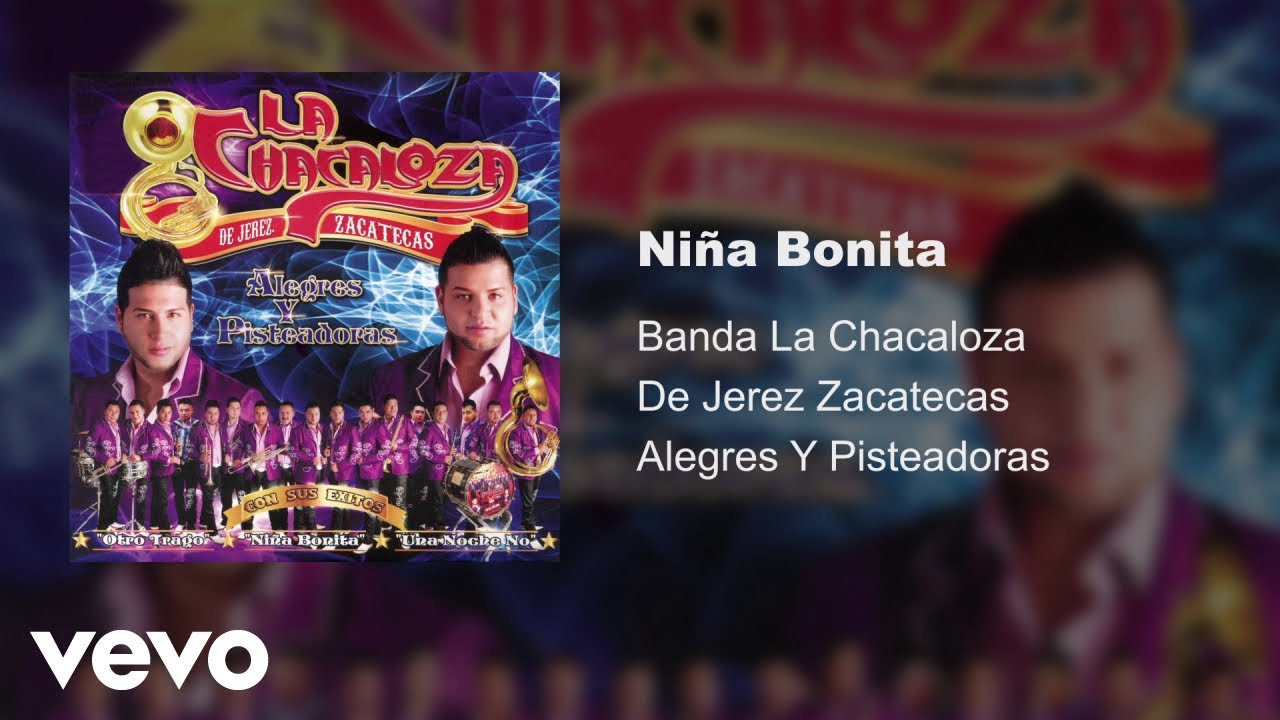Screen dimensions: 1280x720
Task: Select the "Niña Bonita" song title heading
Action: (x=792, y=250)
